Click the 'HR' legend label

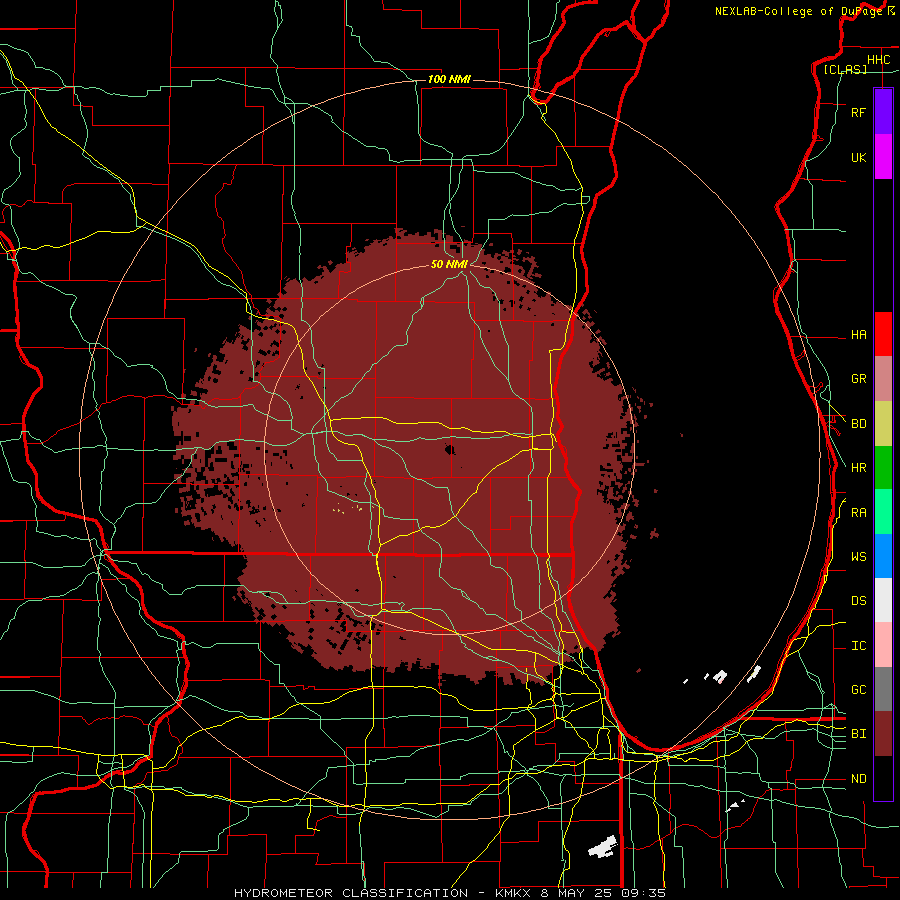[858, 468]
